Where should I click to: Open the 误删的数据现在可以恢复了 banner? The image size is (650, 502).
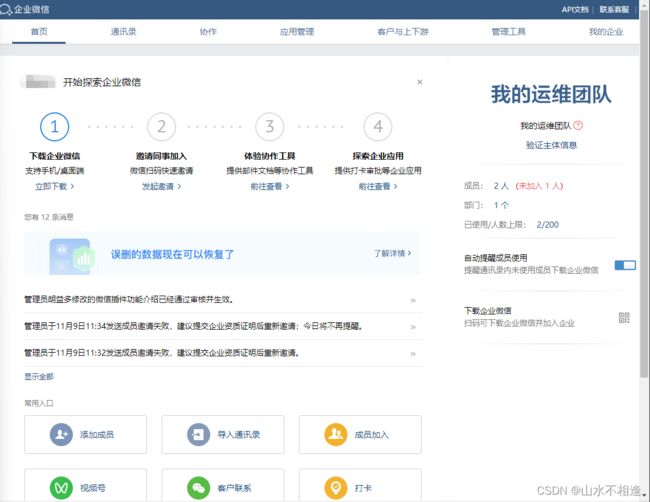click(x=222, y=253)
